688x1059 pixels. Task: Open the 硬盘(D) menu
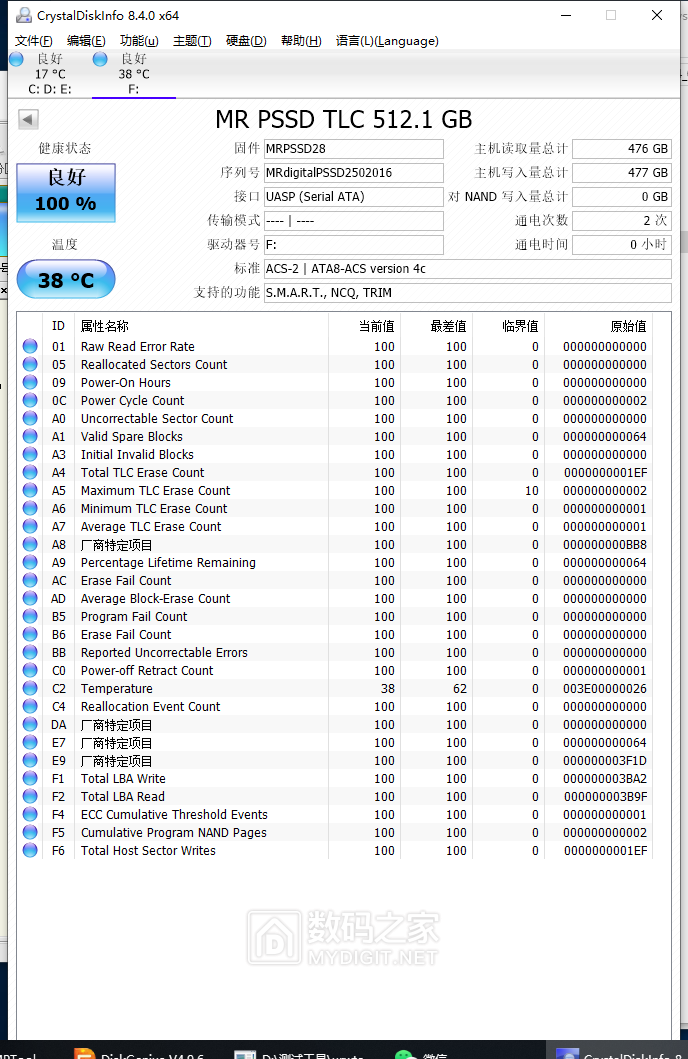246,41
